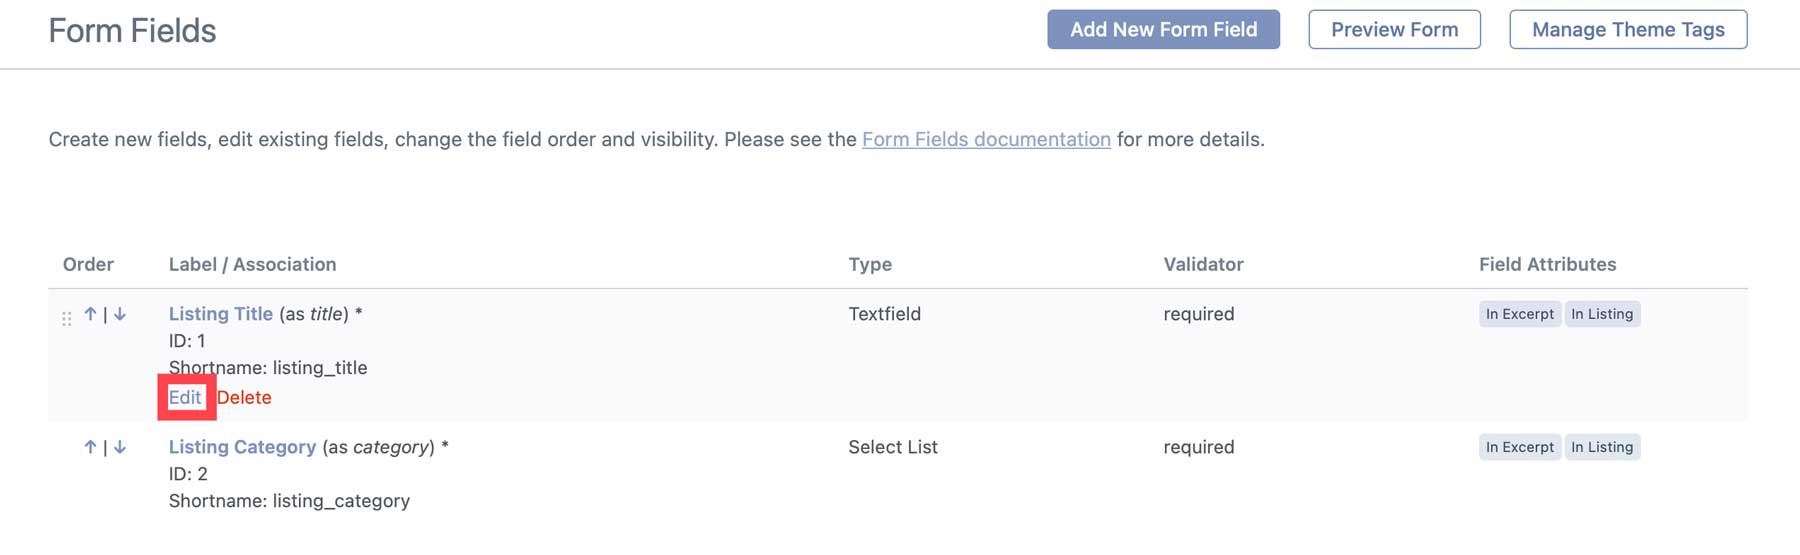1800x555 pixels.
Task: Click In Listing tag for Listing Title
Action: pos(1602,314)
